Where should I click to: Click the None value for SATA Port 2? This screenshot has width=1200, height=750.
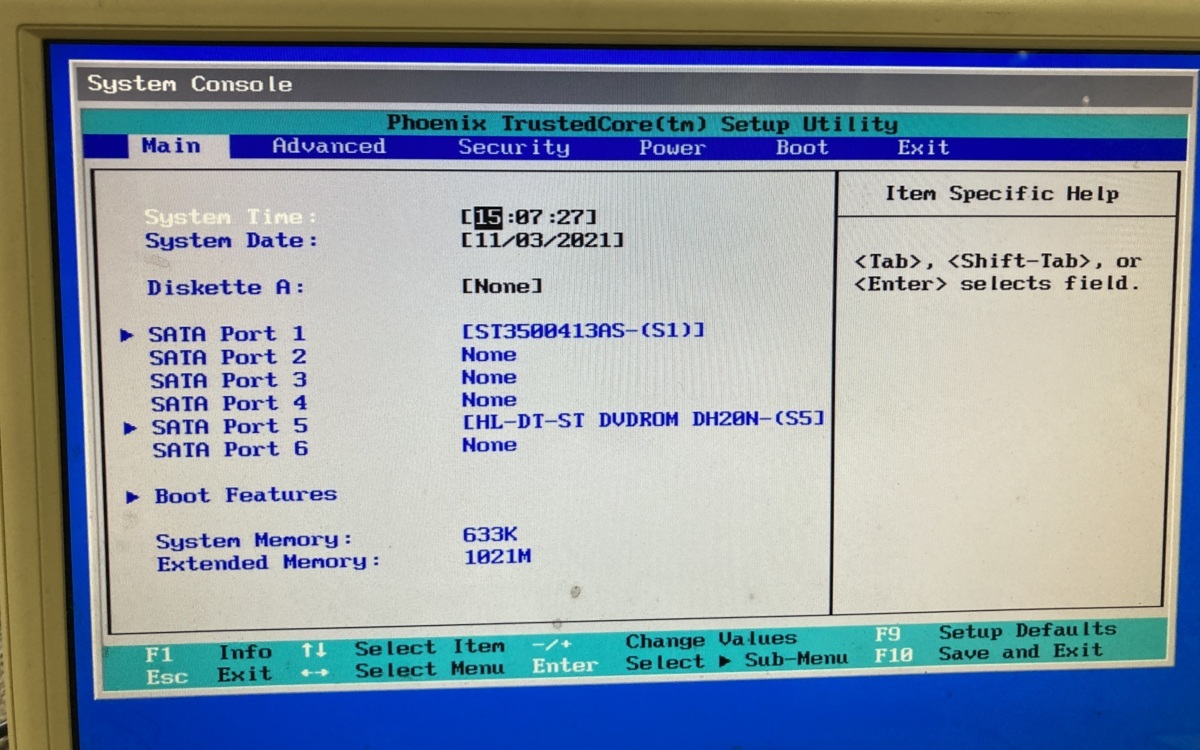point(489,354)
